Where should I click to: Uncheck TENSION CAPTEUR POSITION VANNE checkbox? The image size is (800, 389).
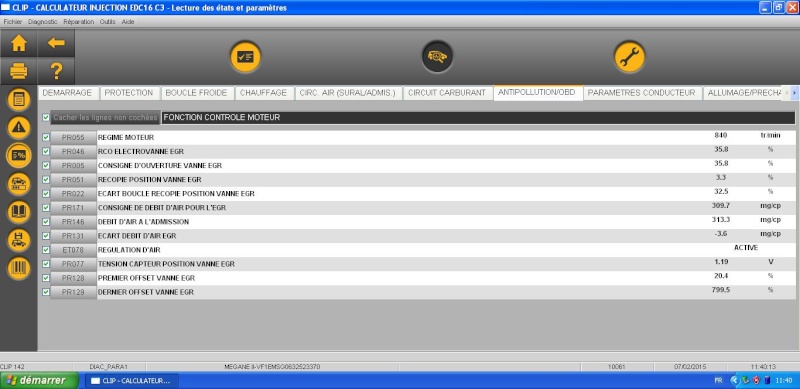pyautogui.click(x=46, y=264)
